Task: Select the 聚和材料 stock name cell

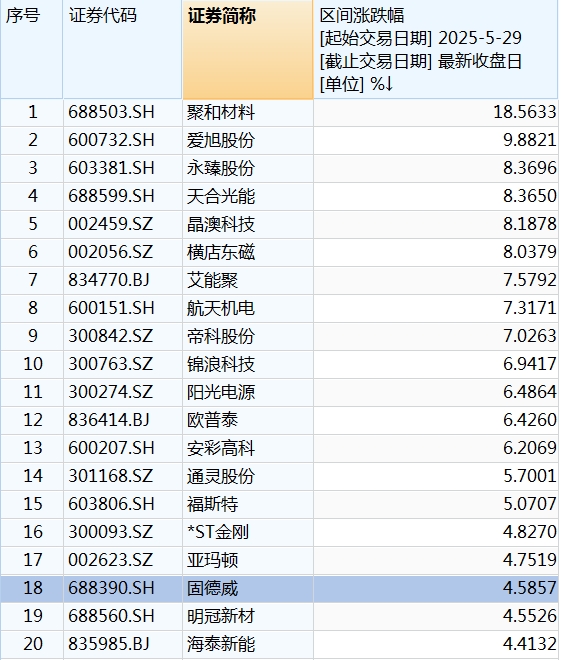Action: pyautogui.click(x=248, y=112)
